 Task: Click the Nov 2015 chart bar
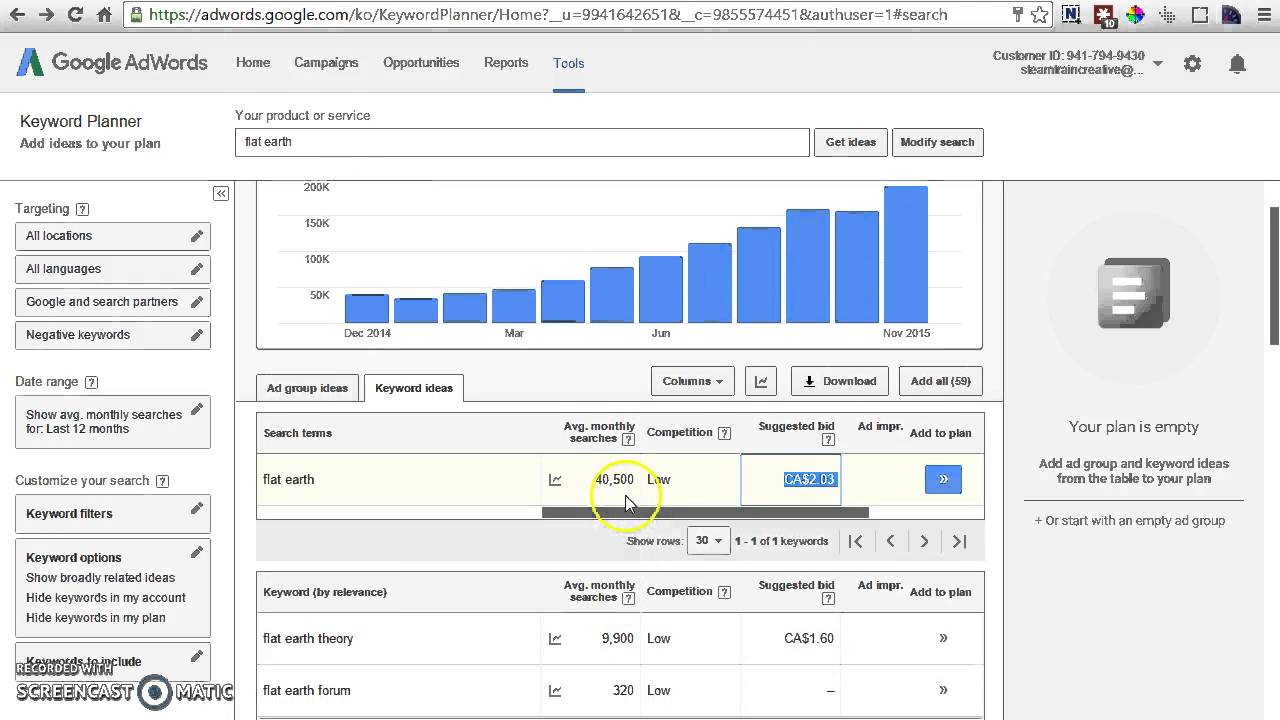(906, 254)
